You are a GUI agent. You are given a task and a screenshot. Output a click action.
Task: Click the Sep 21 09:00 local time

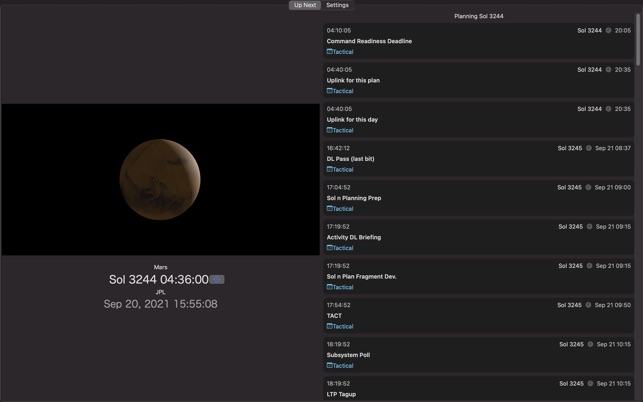[x=613, y=187]
